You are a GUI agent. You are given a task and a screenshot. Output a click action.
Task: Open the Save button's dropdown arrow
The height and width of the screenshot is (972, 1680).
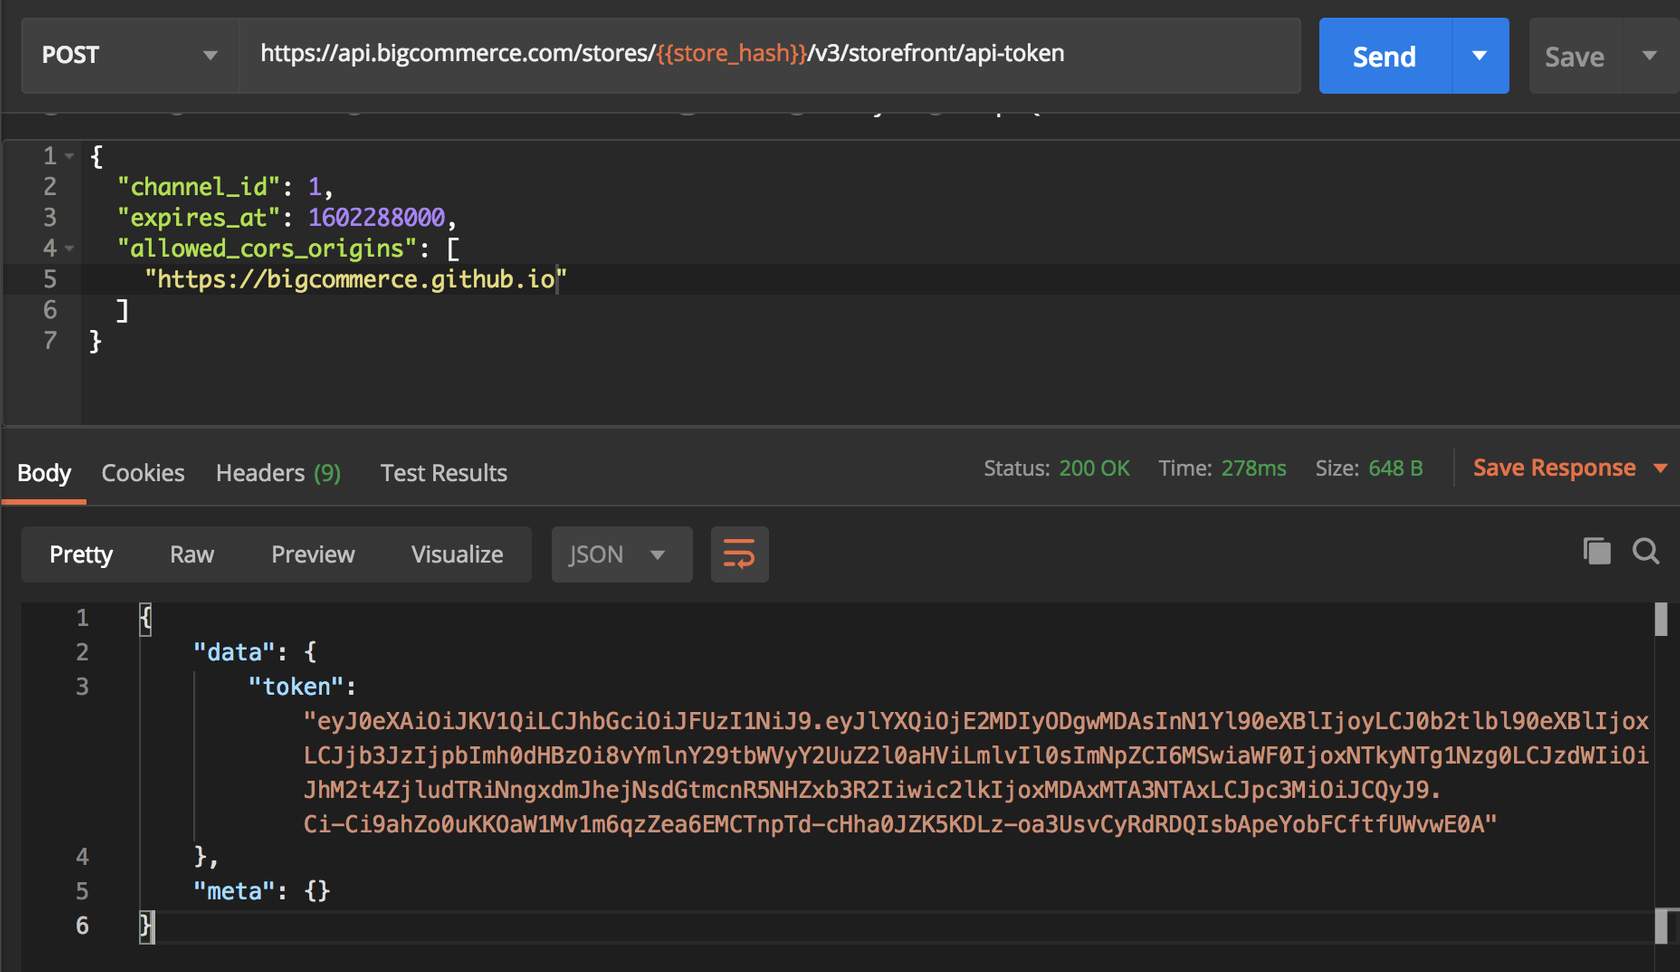1650,56
